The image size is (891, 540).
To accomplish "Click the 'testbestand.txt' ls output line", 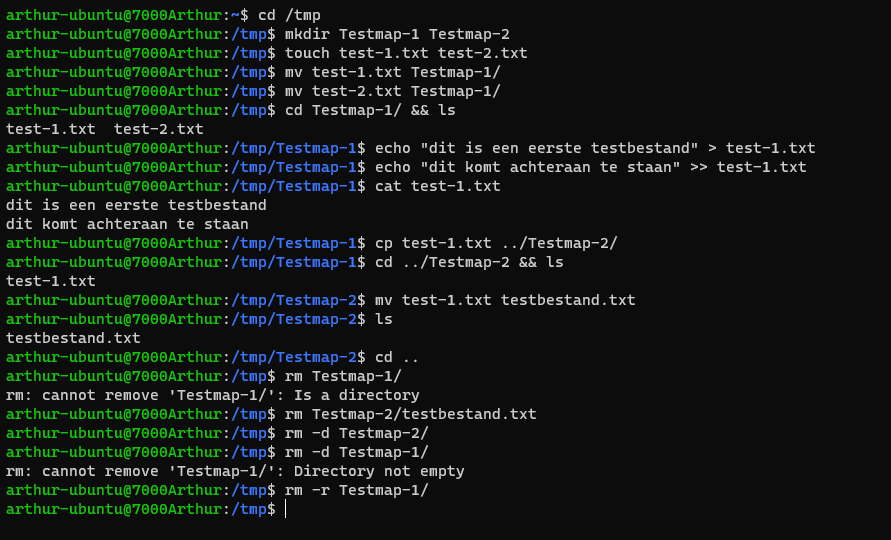I will [73, 338].
